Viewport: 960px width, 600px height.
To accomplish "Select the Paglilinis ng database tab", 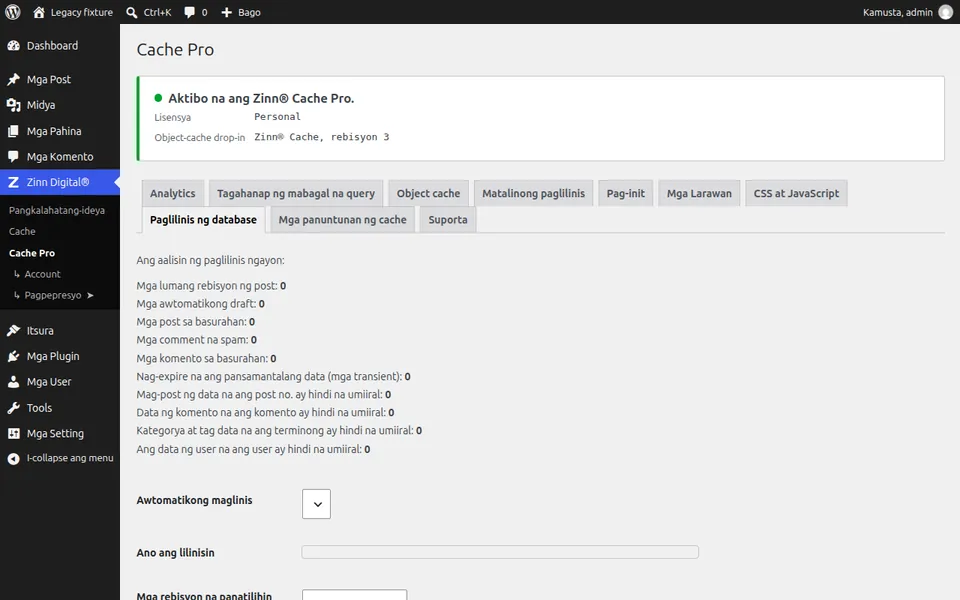I will tap(203, 220).
